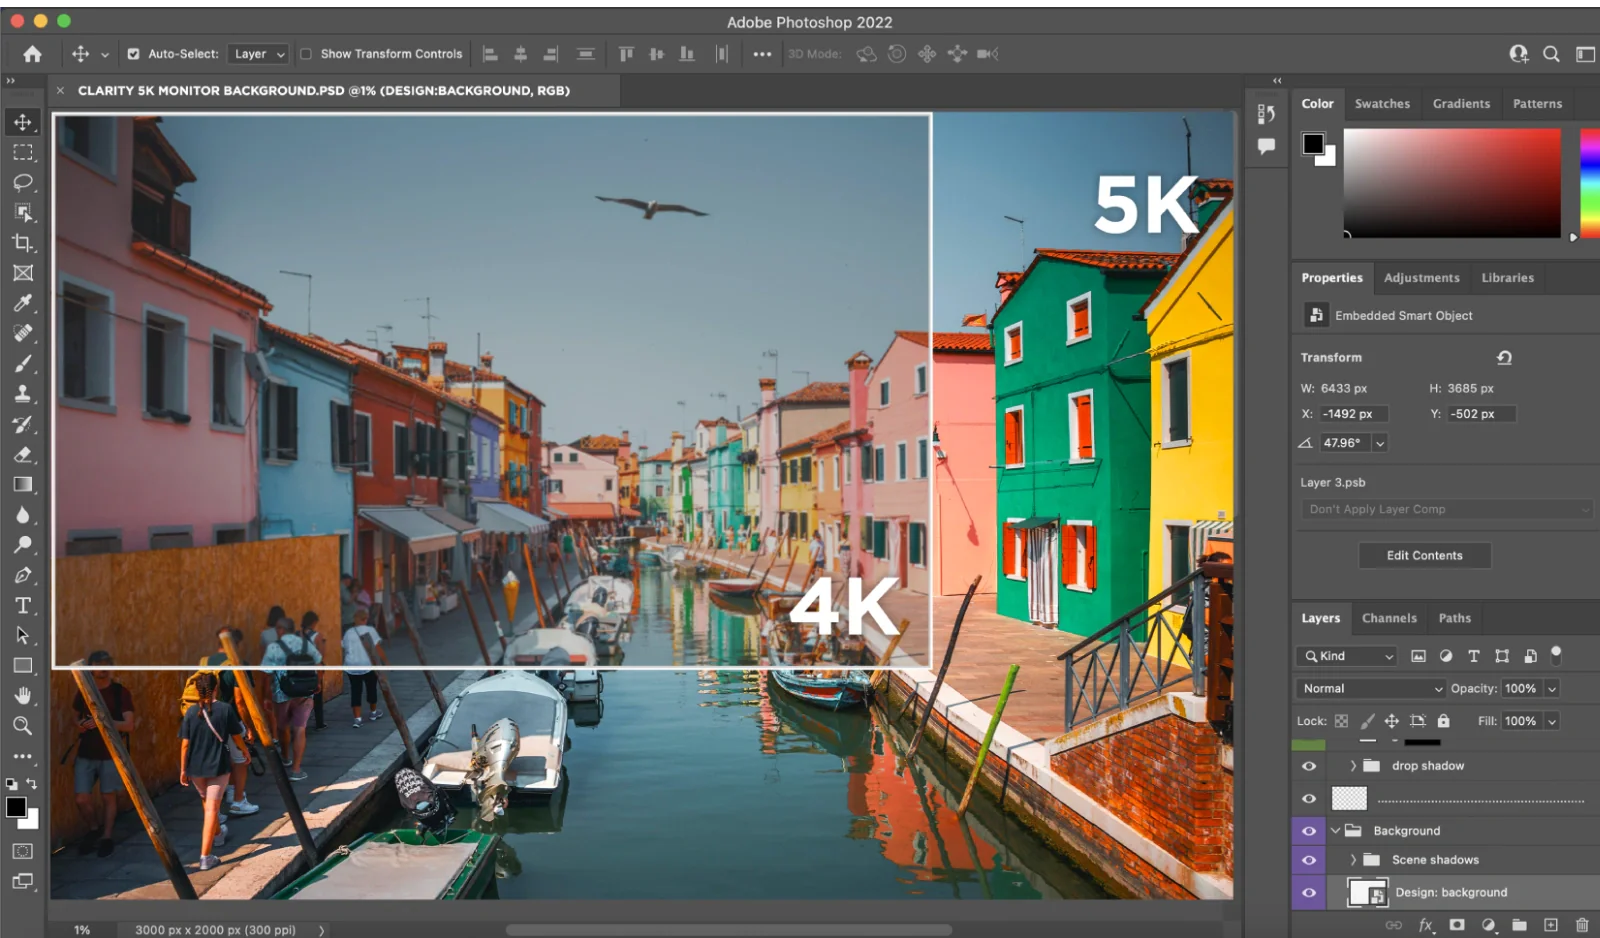Click the Reset Transform icon
Viewport: 1600px width, 938px height.
[1504, 358]
